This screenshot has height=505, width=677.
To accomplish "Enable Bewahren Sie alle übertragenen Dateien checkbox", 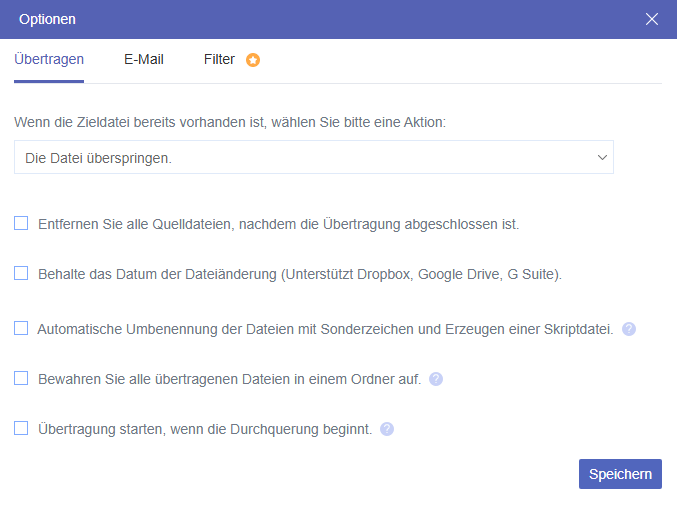I will (x=21, y=378).
